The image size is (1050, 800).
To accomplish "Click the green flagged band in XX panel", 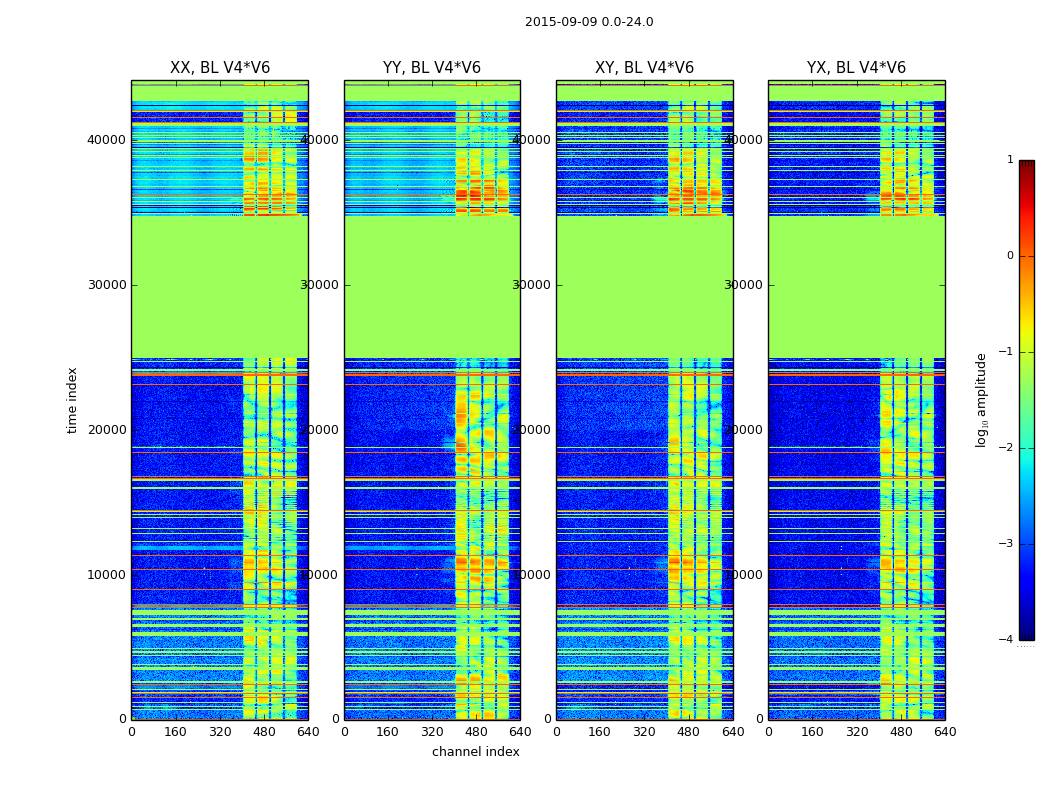I will [x=220, y=287].
